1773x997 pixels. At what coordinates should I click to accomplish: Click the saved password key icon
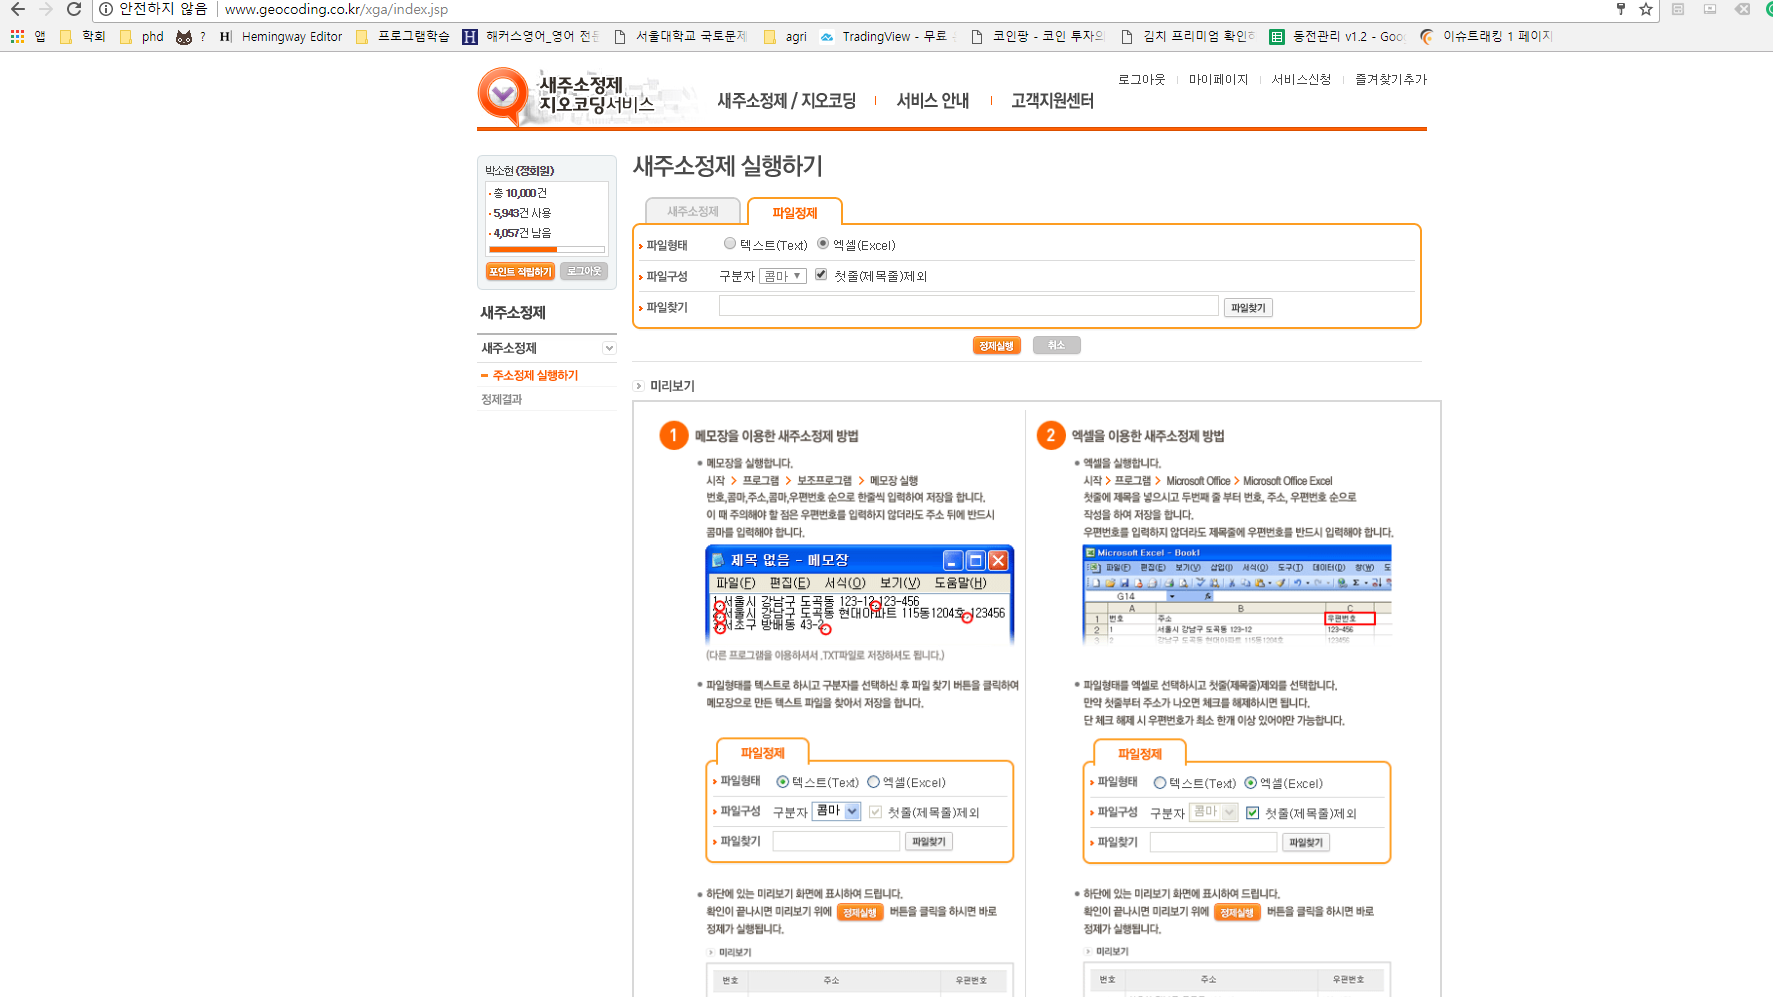pyautogui.click(x=1621, y=9)
